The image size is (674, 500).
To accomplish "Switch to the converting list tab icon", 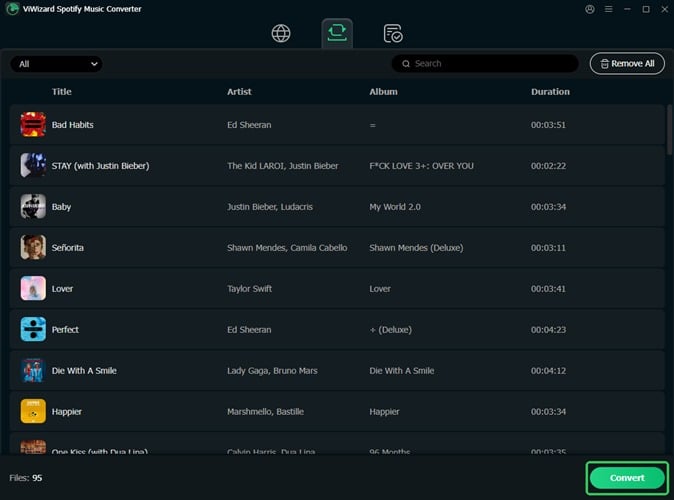I will click(337, 33).
